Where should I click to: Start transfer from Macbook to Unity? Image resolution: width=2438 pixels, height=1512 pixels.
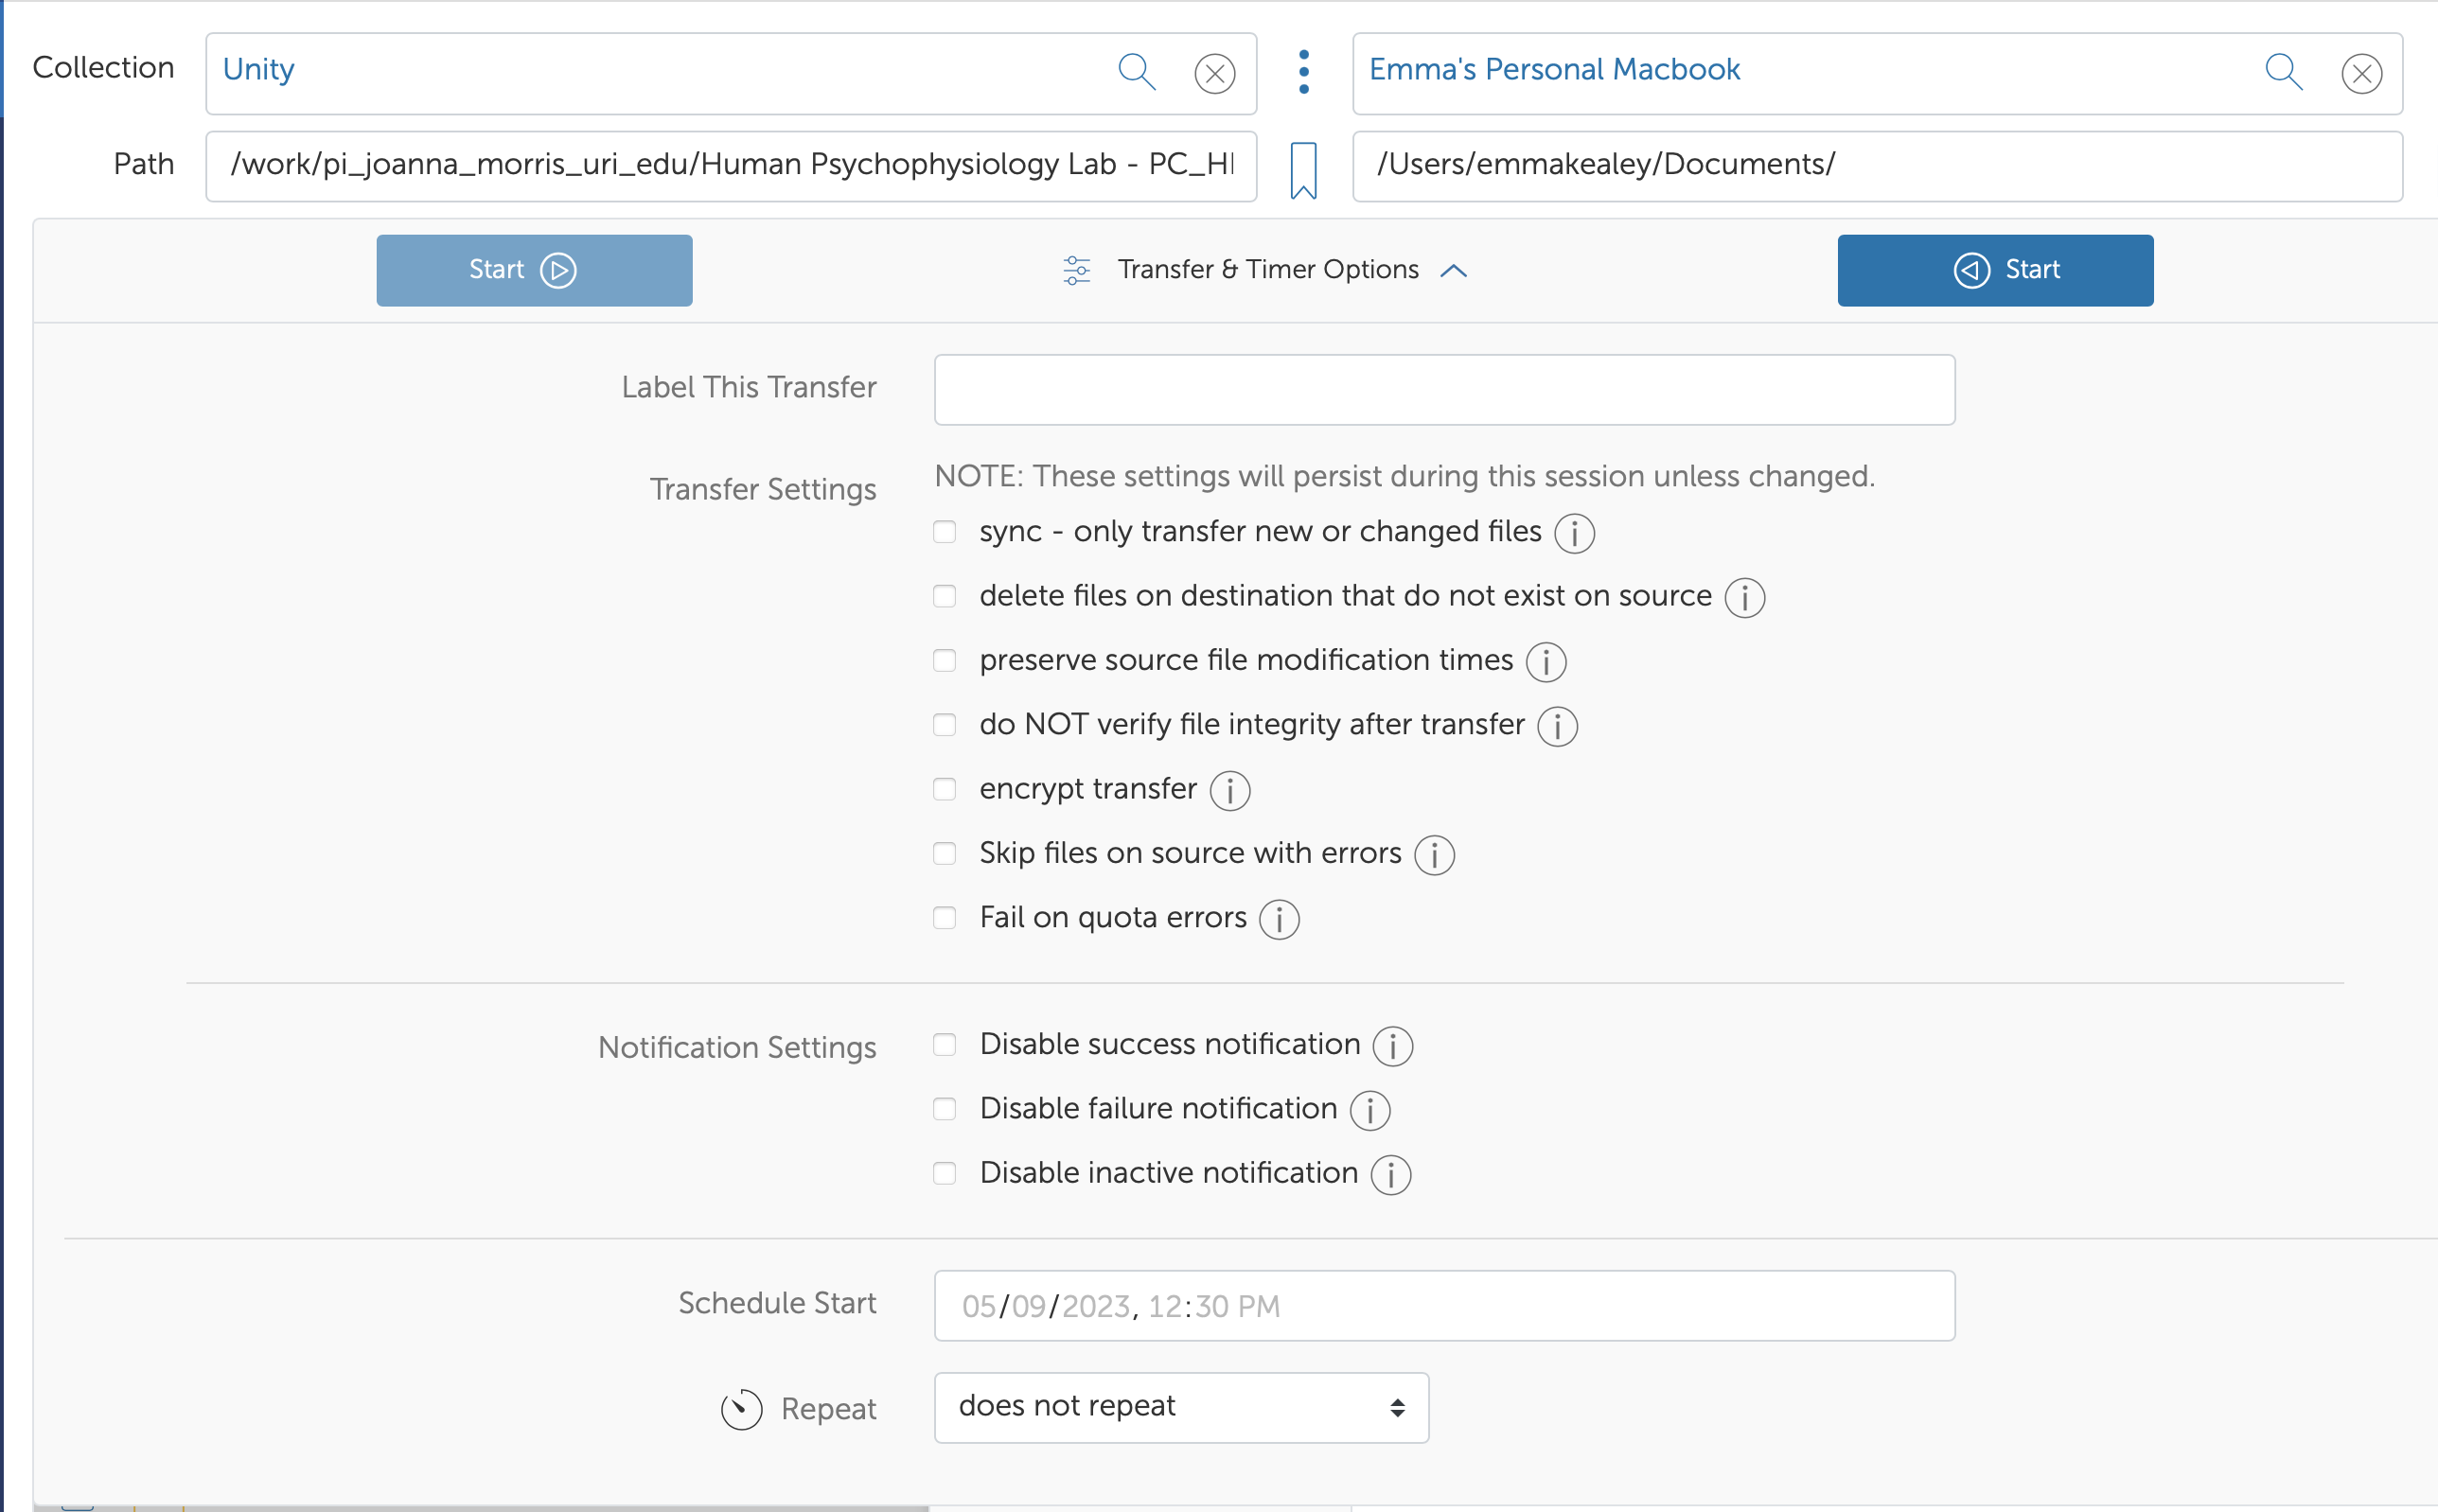[x=1995, y=270]
